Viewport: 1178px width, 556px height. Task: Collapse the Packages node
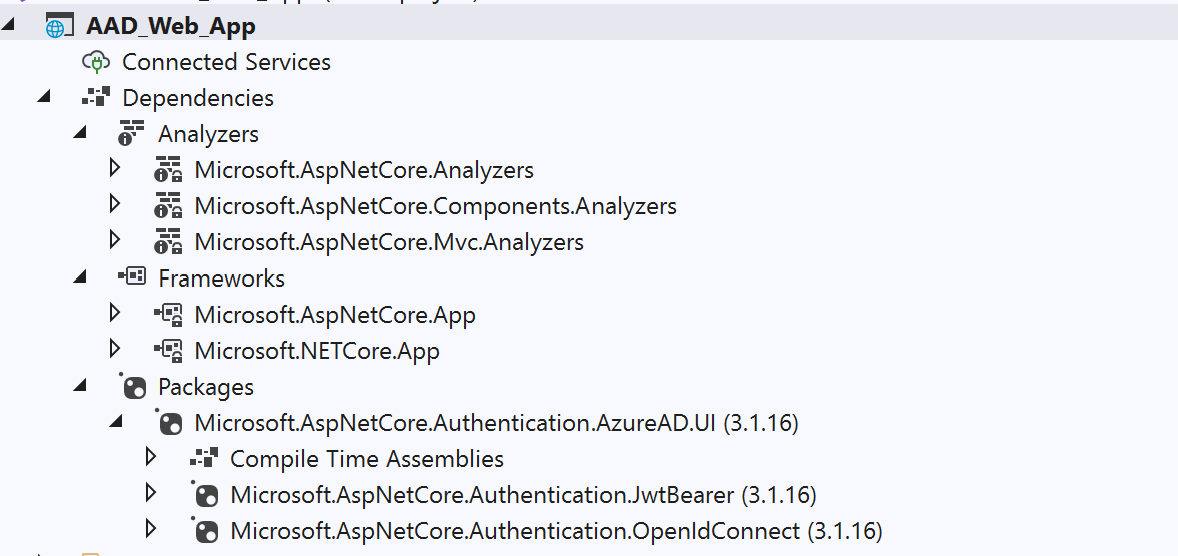(80, 385)
